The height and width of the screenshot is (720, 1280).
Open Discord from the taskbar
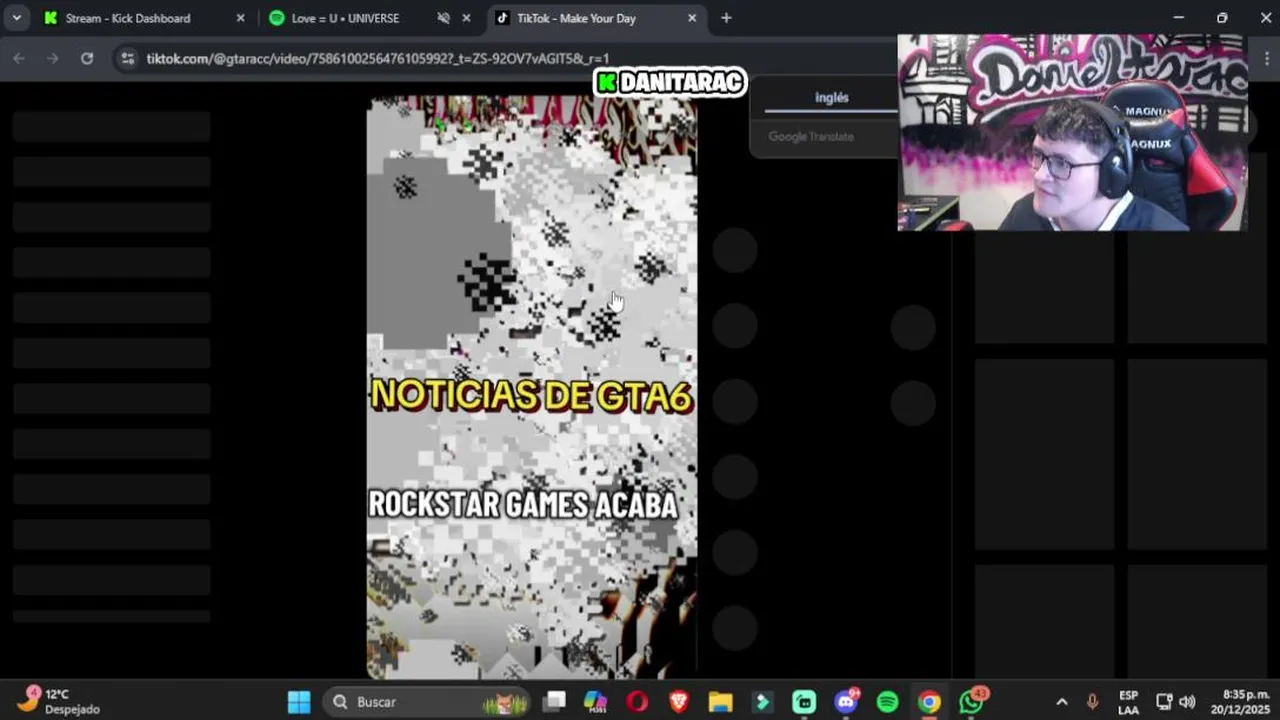tap(846, 702)
